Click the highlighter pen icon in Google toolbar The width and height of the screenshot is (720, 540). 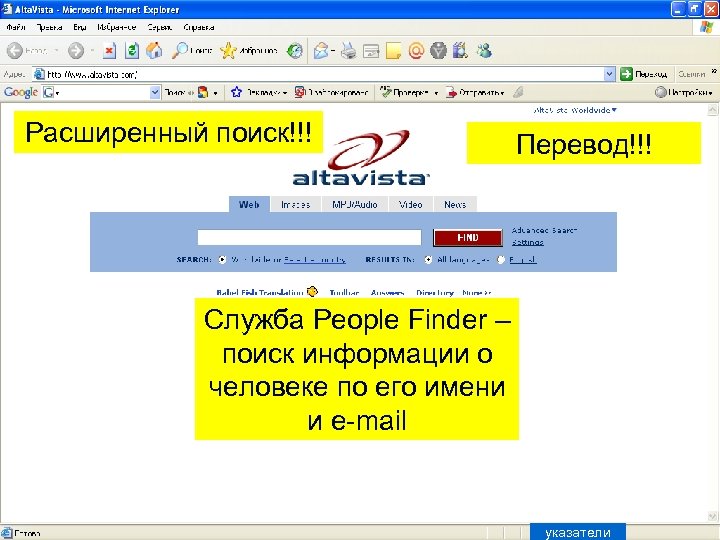[518, 92]
